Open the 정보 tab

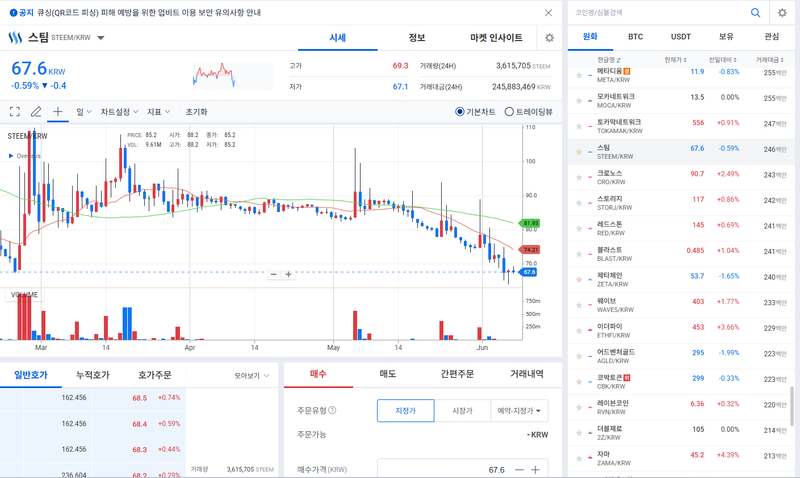pyautogui.click(x=417, y=38)
